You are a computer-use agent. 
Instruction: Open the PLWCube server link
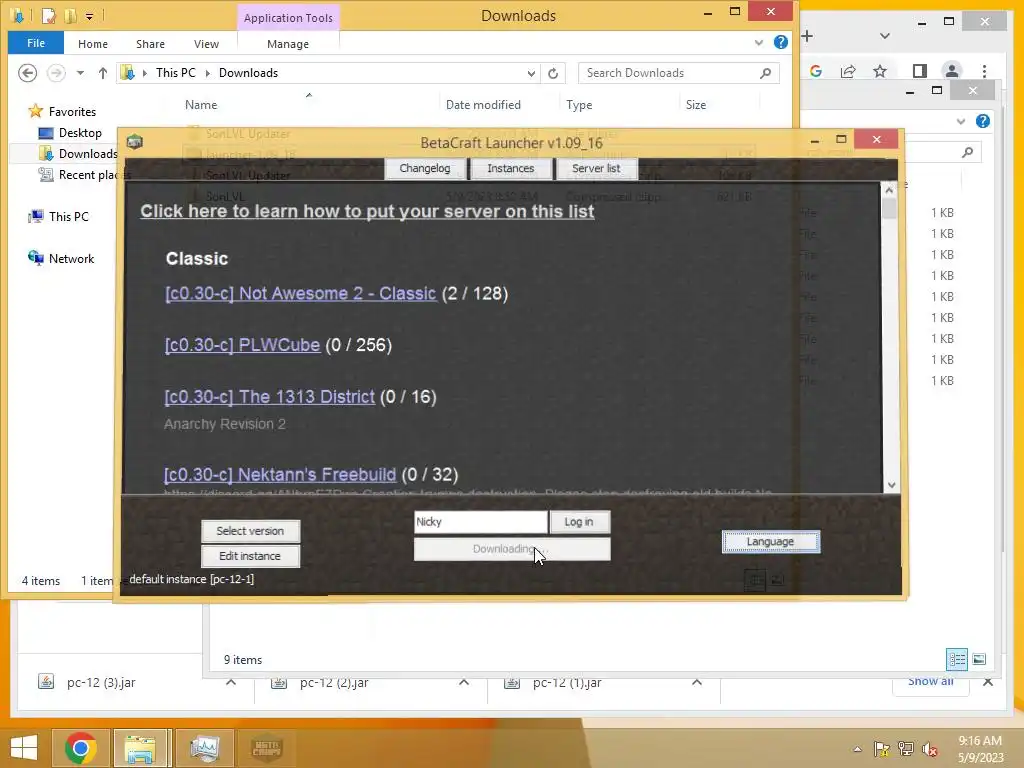coord(242,345)
